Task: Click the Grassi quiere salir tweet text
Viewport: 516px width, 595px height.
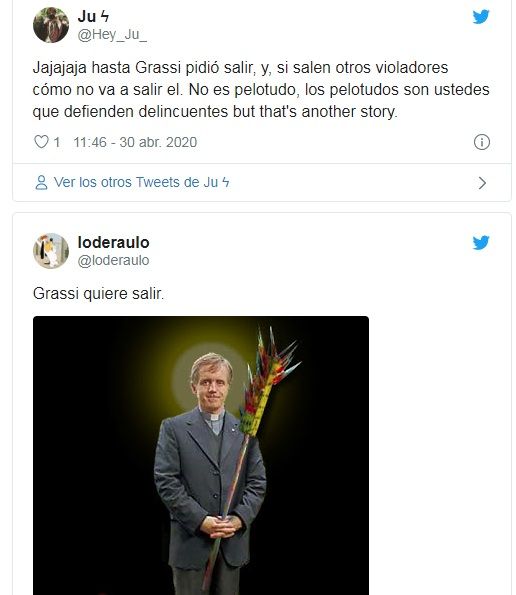Action: click(x=98, y=294)
